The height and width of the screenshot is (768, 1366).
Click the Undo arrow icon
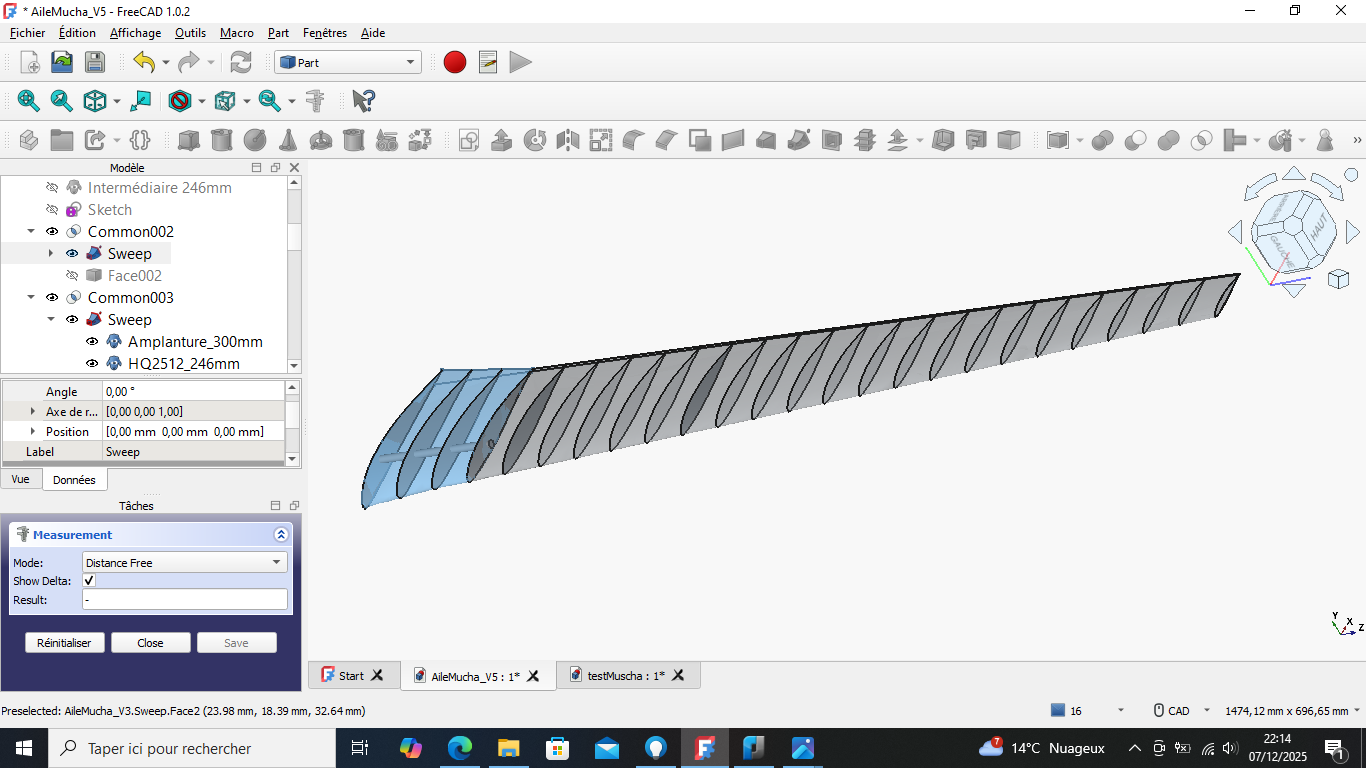pos(144,62)
